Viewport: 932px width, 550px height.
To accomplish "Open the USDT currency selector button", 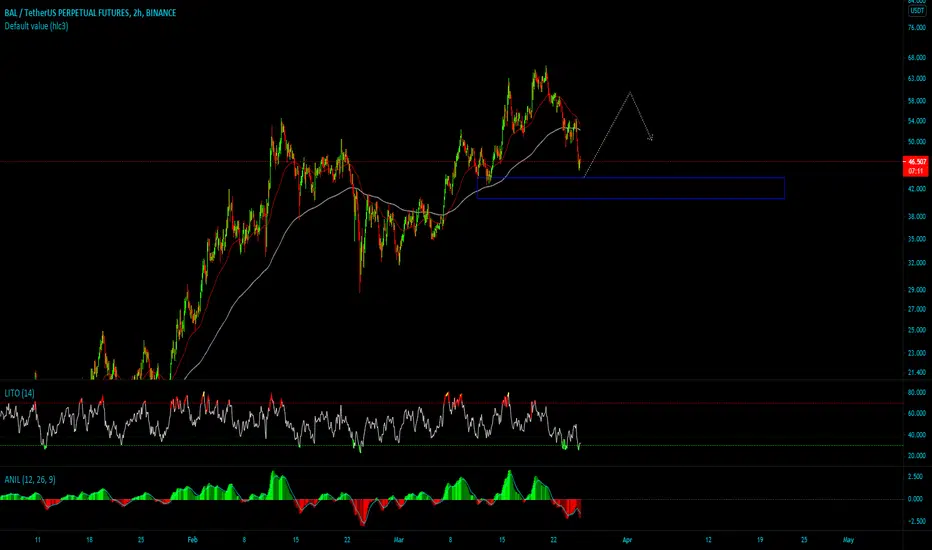I will 917,11.
